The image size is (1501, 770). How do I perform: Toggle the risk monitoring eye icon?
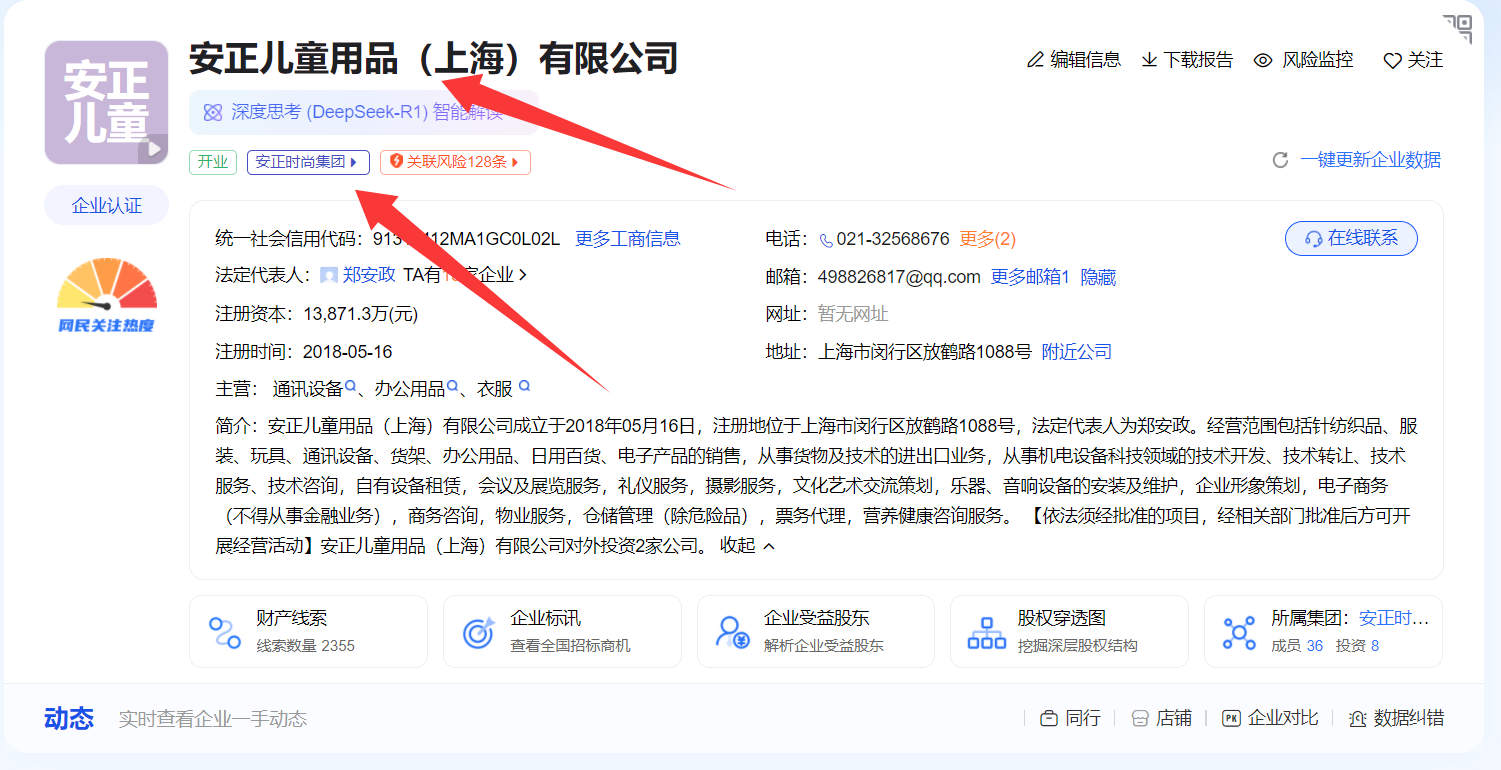click(x=1263, y=60)
